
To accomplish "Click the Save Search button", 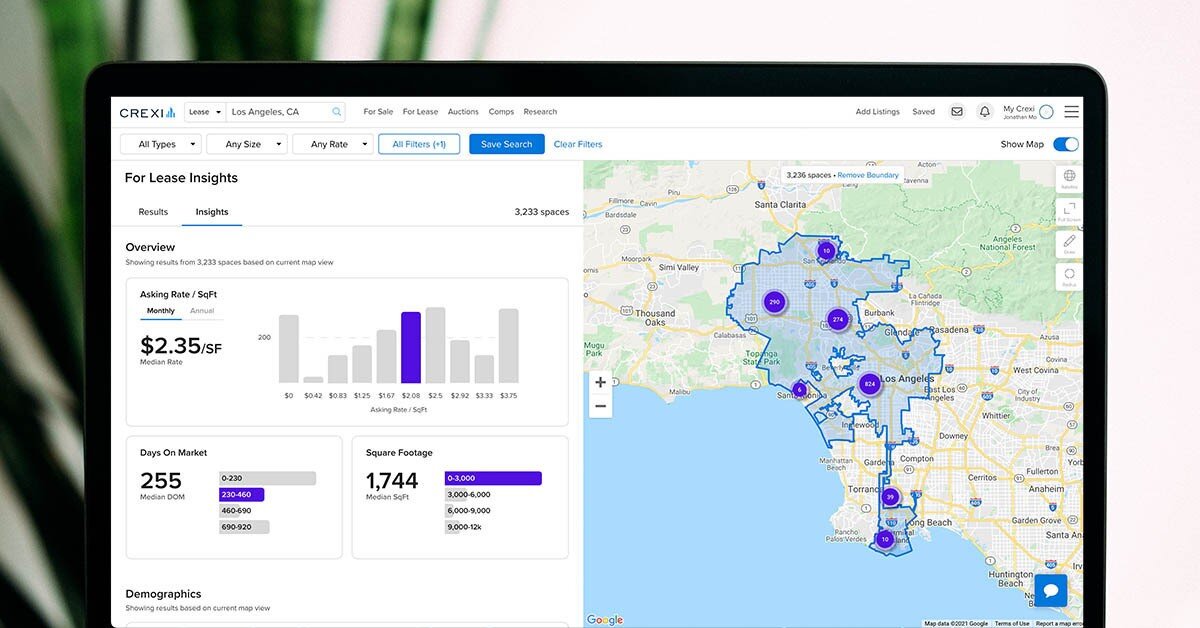I will pos(506,144).
